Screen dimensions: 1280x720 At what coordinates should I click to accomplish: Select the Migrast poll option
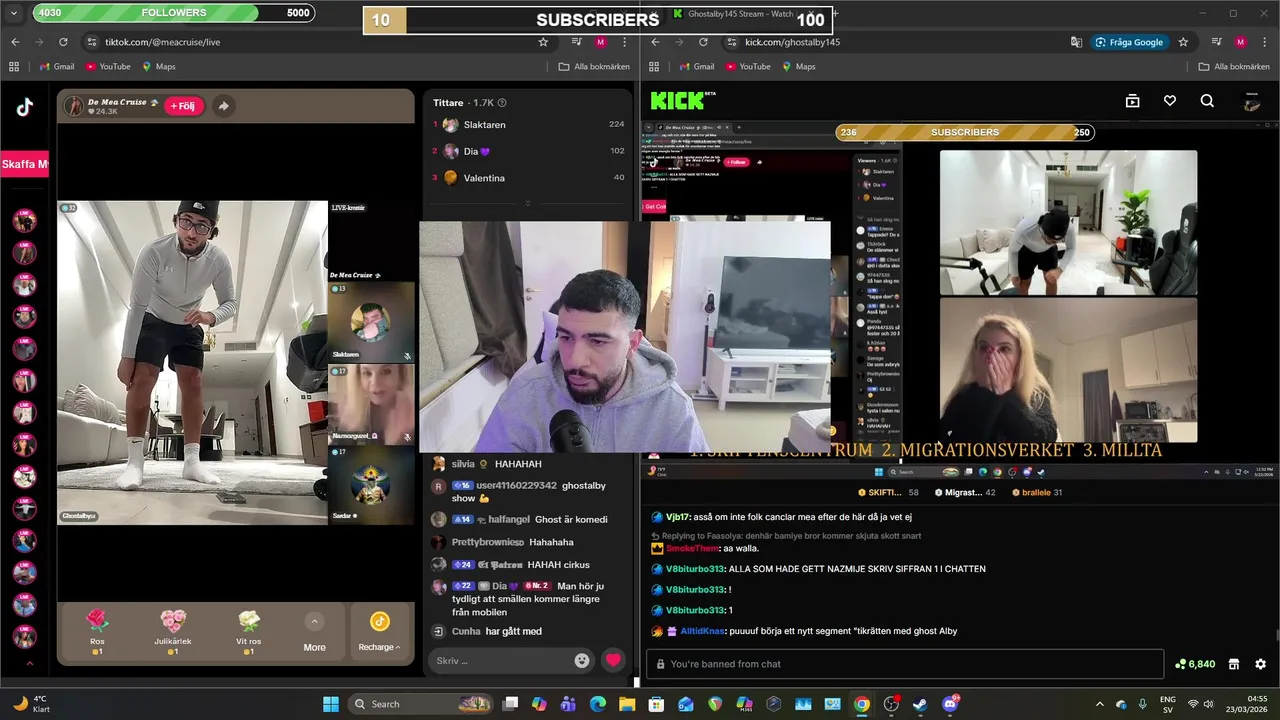tap(965, 492)
